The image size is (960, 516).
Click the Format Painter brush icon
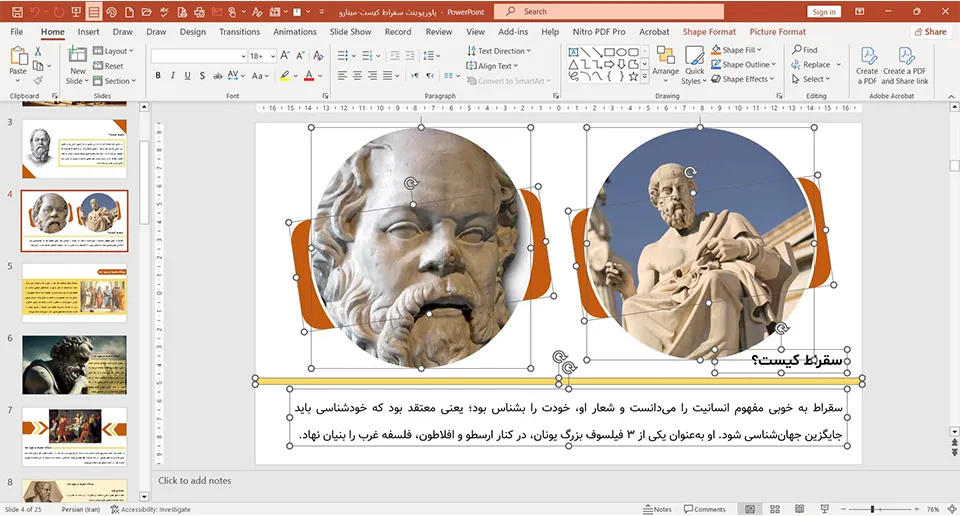38,80
